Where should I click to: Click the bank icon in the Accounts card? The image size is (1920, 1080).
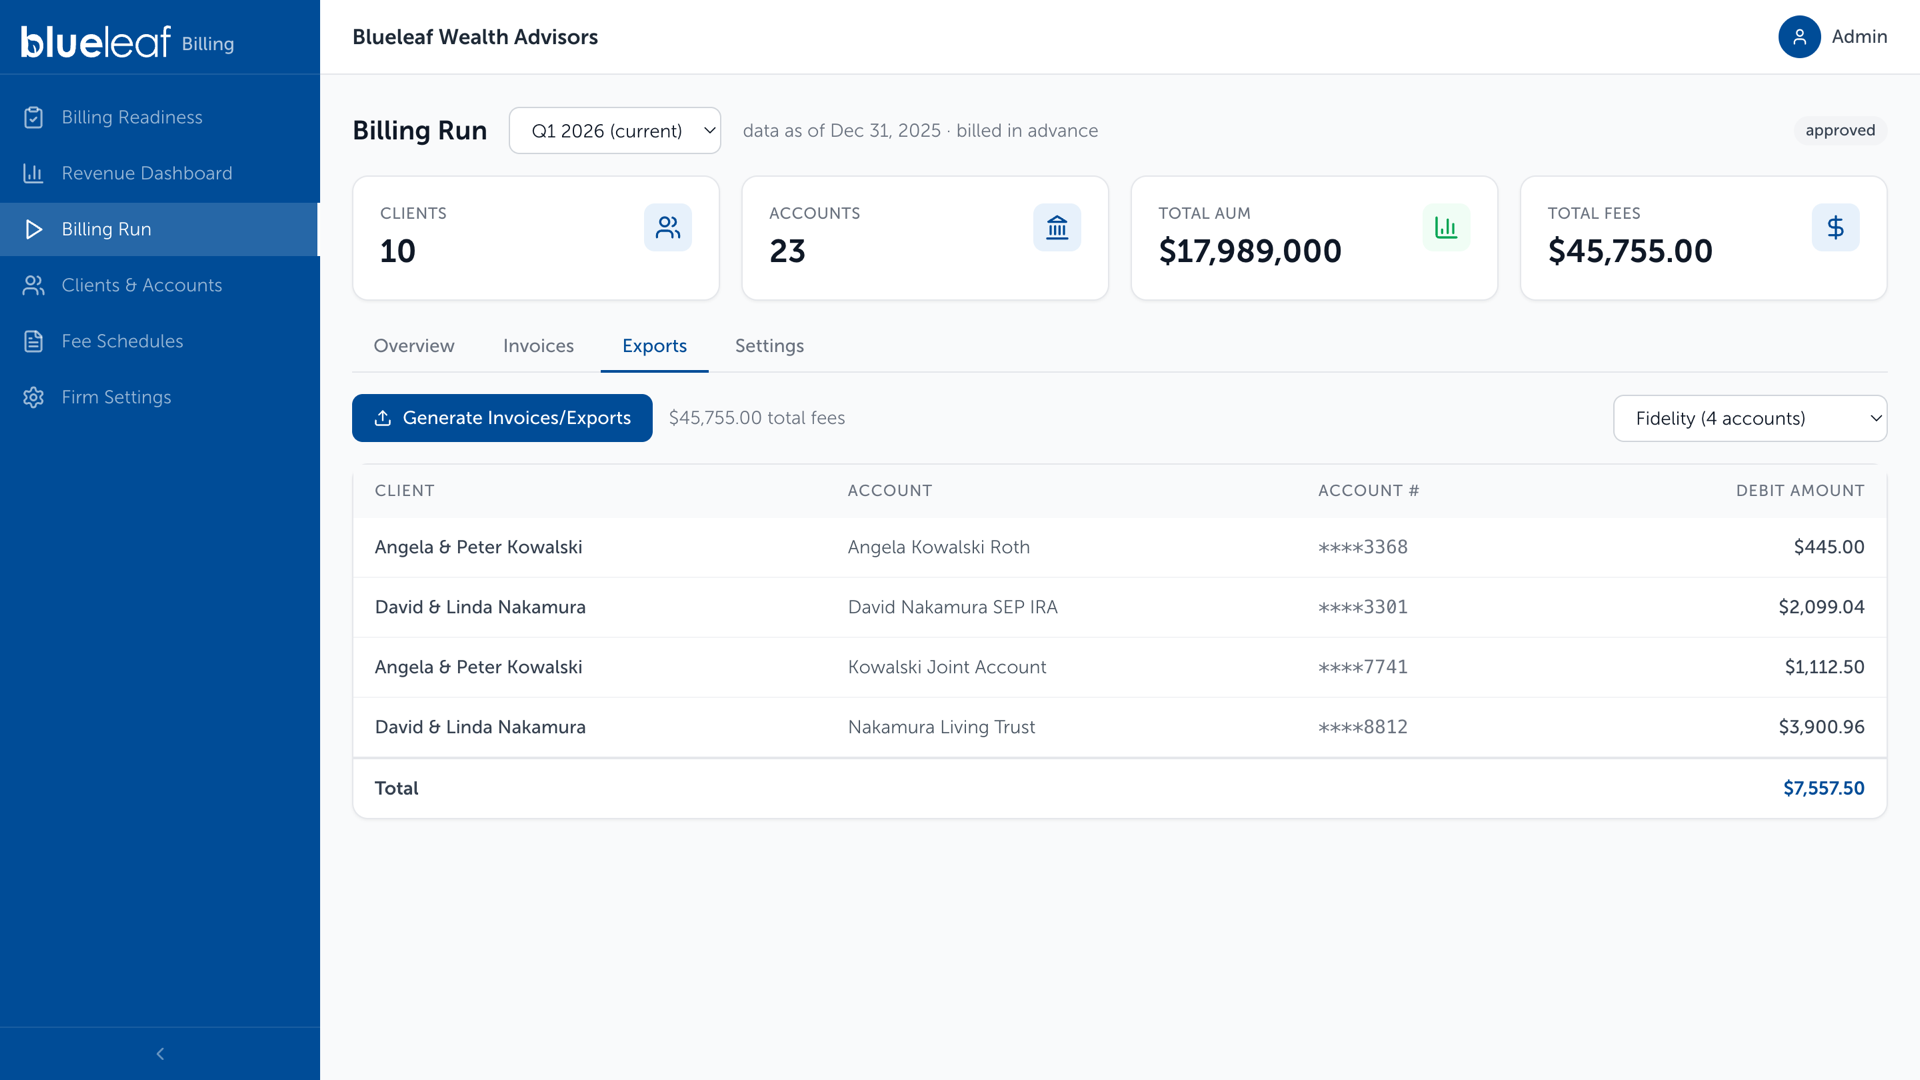(x=1057, y=228)
